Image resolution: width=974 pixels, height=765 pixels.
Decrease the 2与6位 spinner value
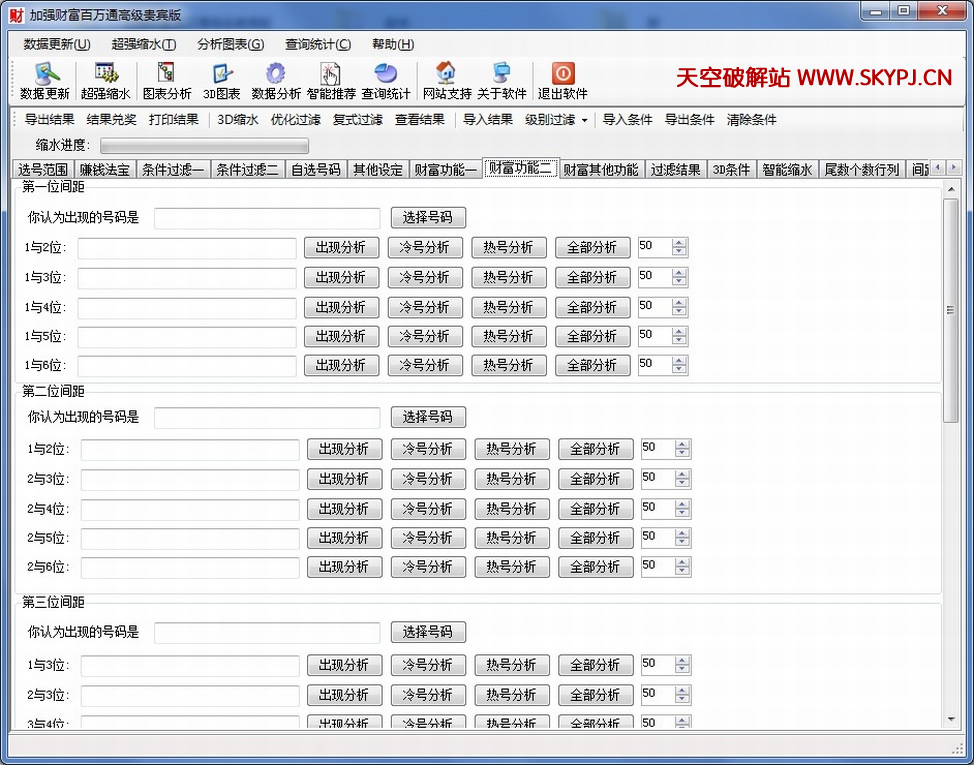coord(683,571)
